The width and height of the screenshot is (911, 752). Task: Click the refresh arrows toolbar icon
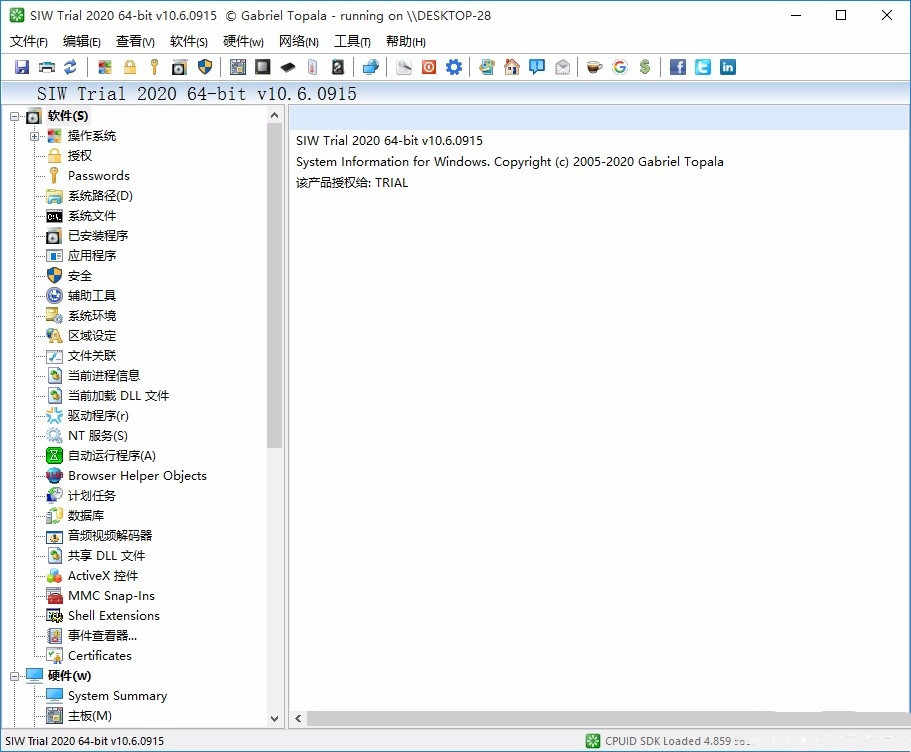coord(70,67)
